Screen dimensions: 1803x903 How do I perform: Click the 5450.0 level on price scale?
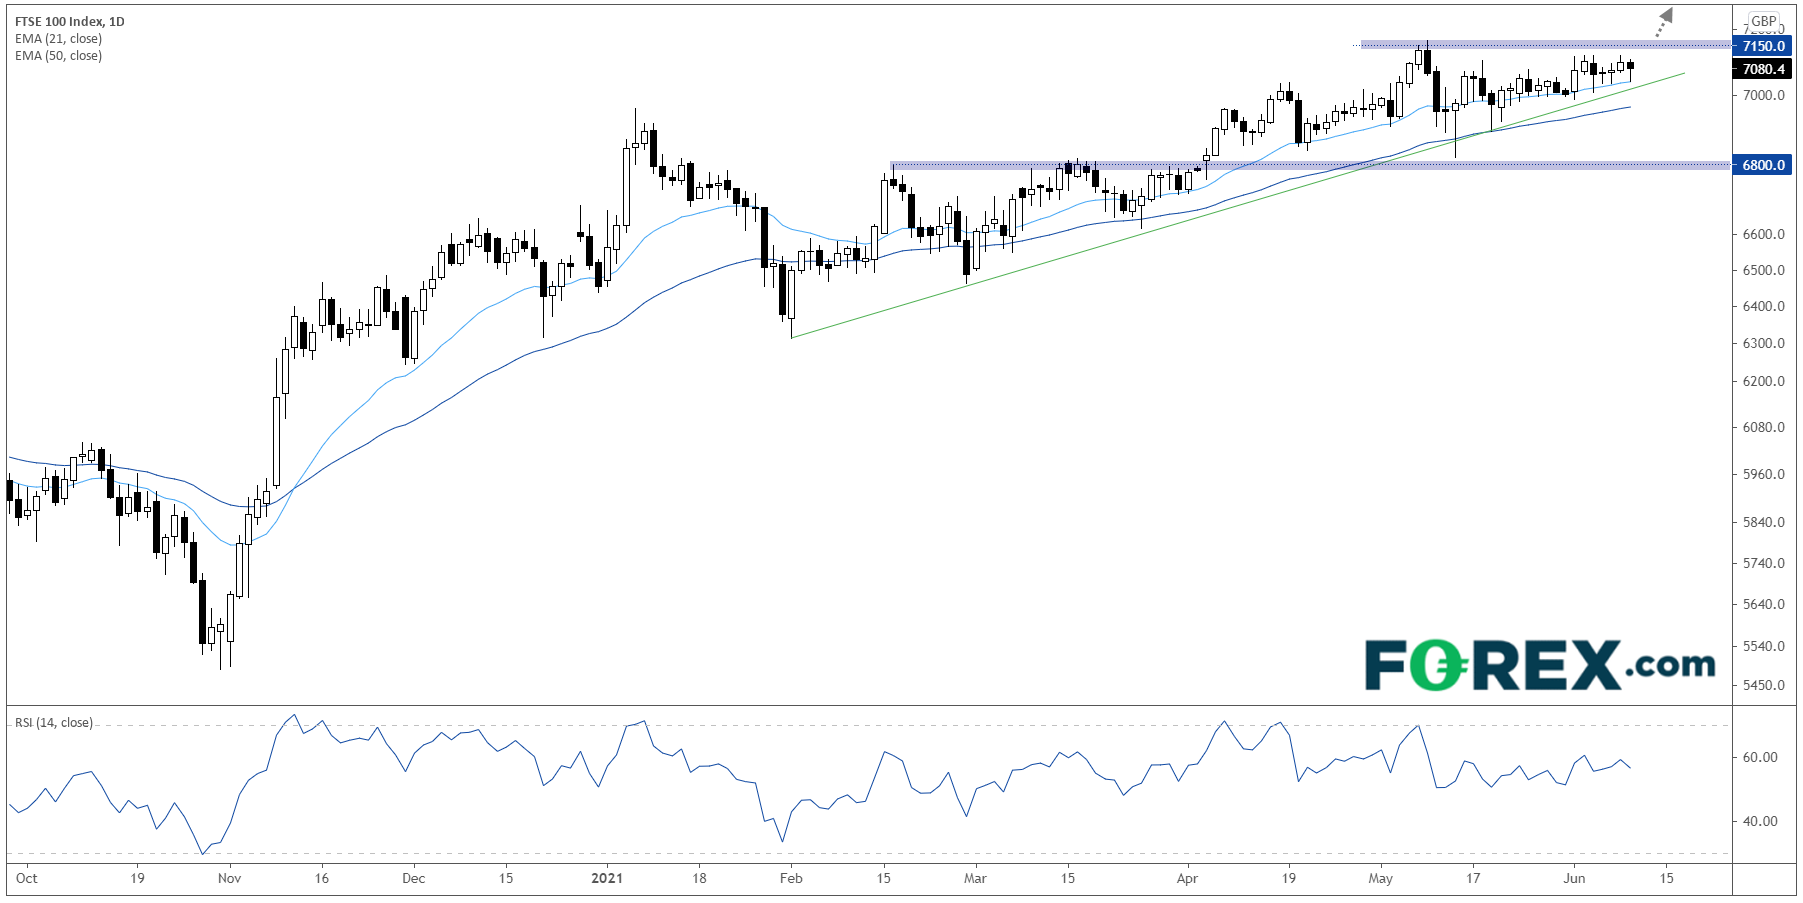coord(1763,685)
